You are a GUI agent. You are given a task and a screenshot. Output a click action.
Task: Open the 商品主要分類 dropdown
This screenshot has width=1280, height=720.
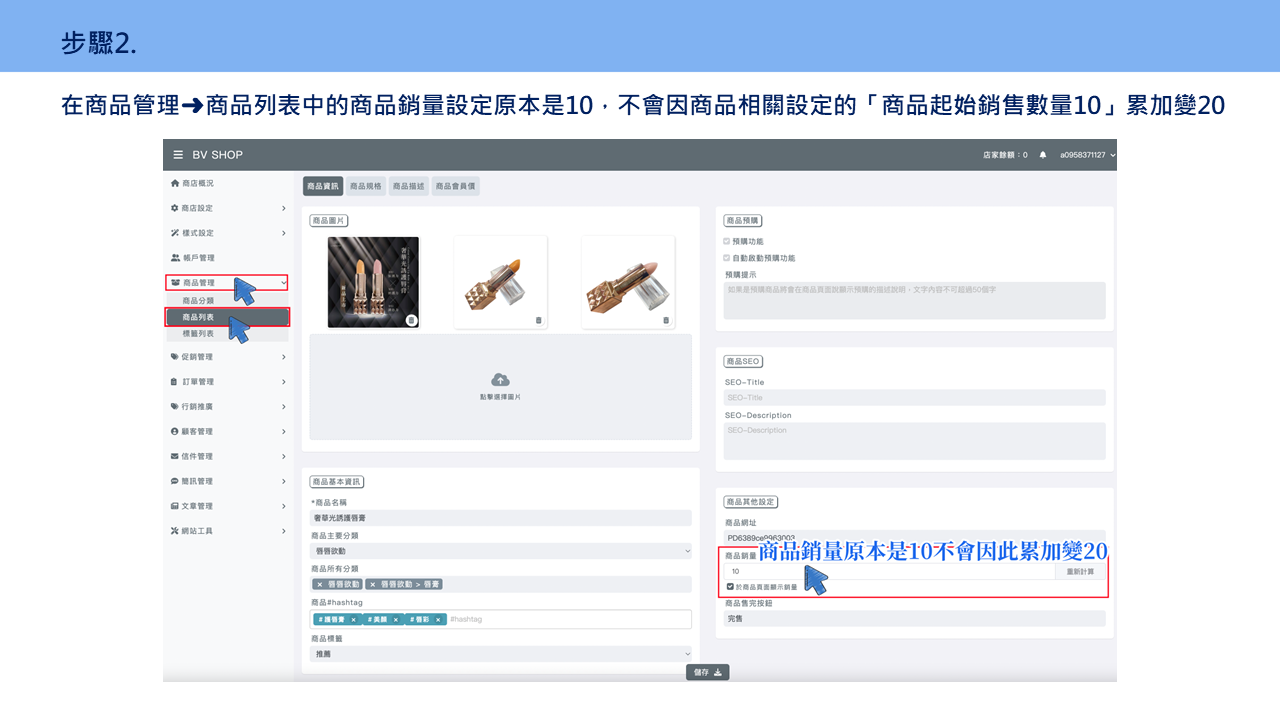pyautogui.click(x=500, y=551)
